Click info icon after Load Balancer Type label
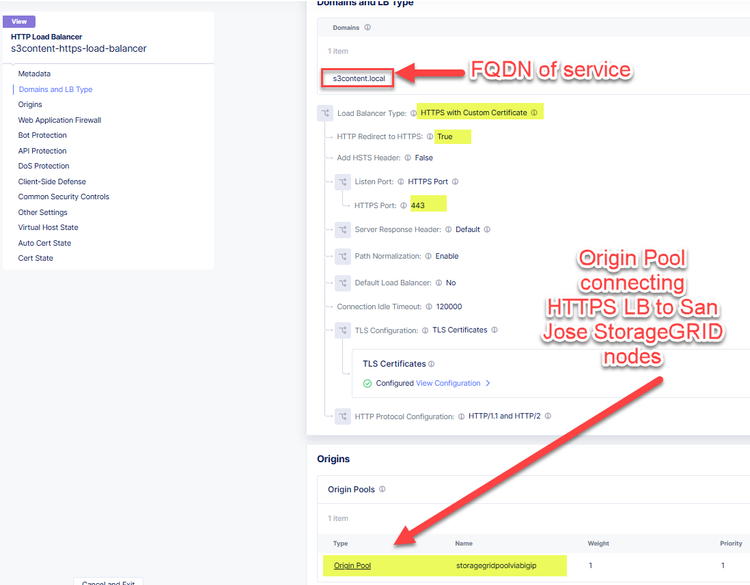The image size is (750, 585). 413,113
